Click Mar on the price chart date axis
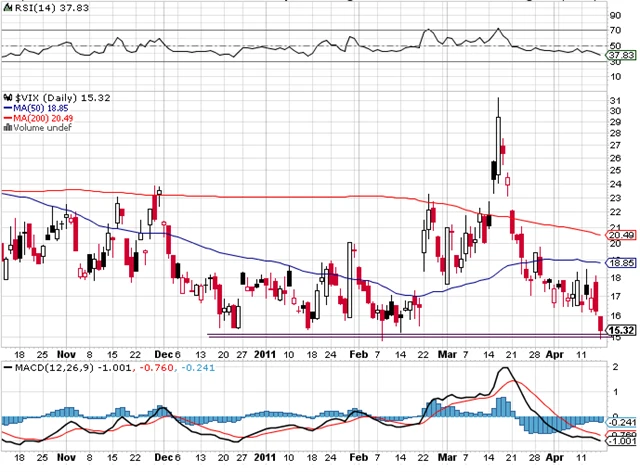The image size is (640, 472). [x=447, y=354]
